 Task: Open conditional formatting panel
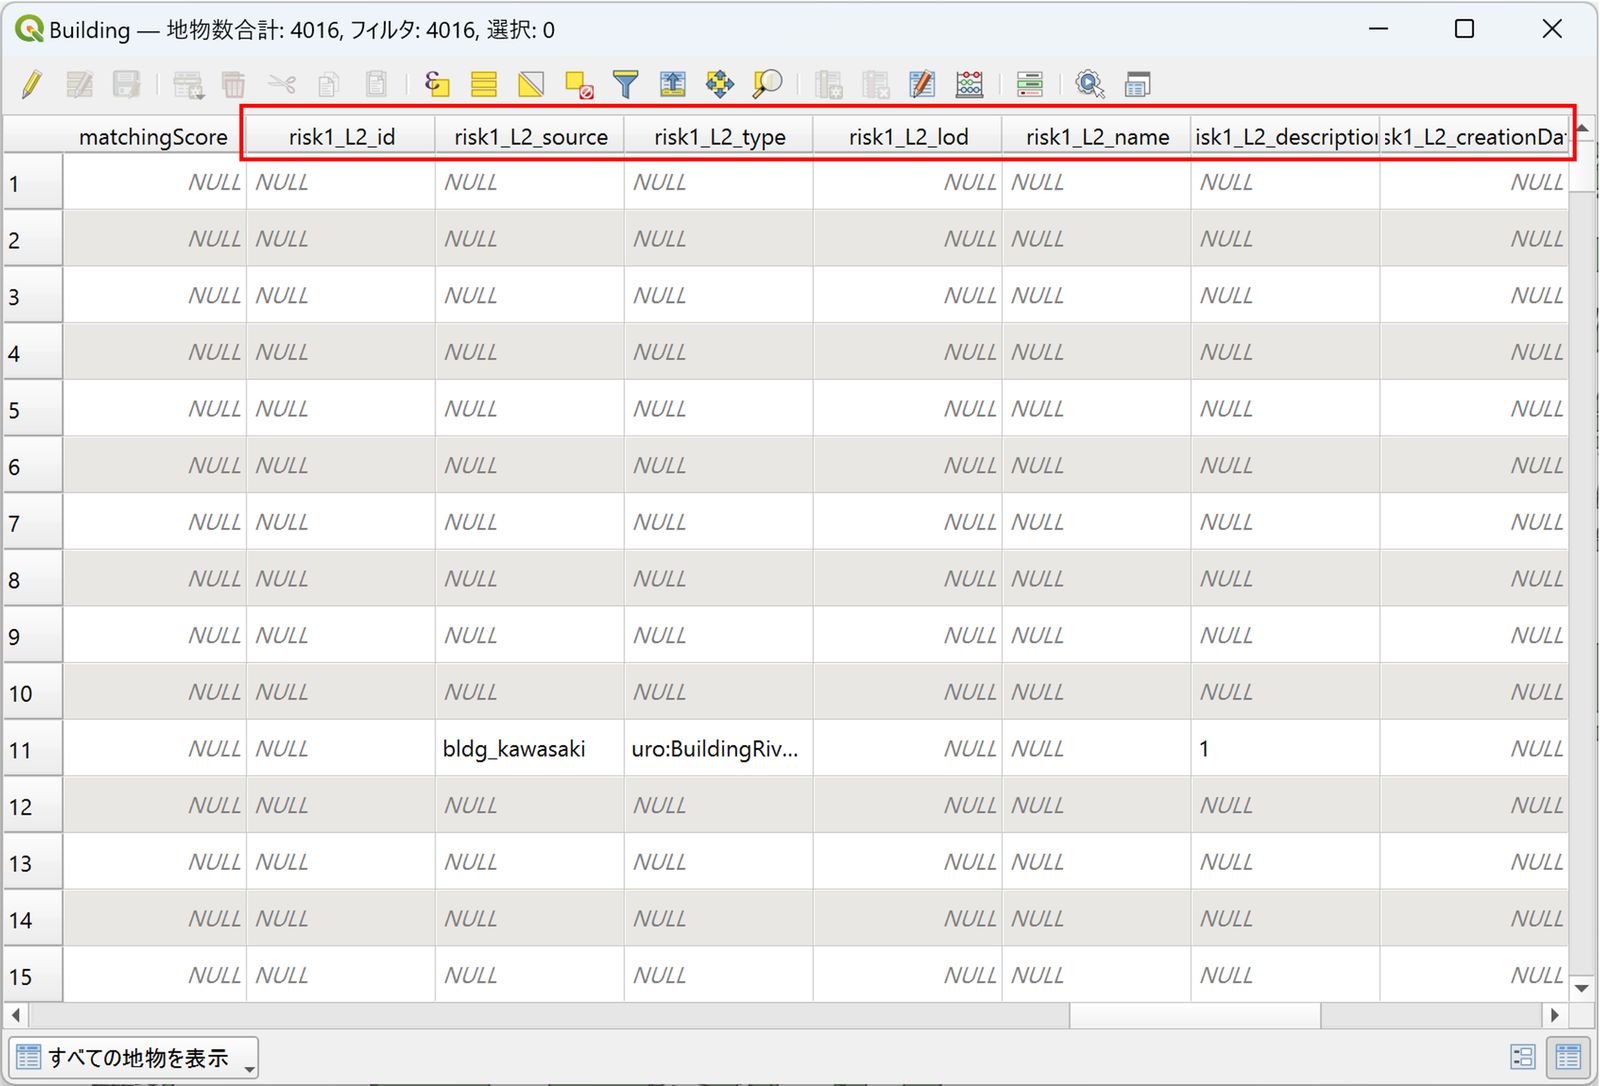click(1030, 84)
